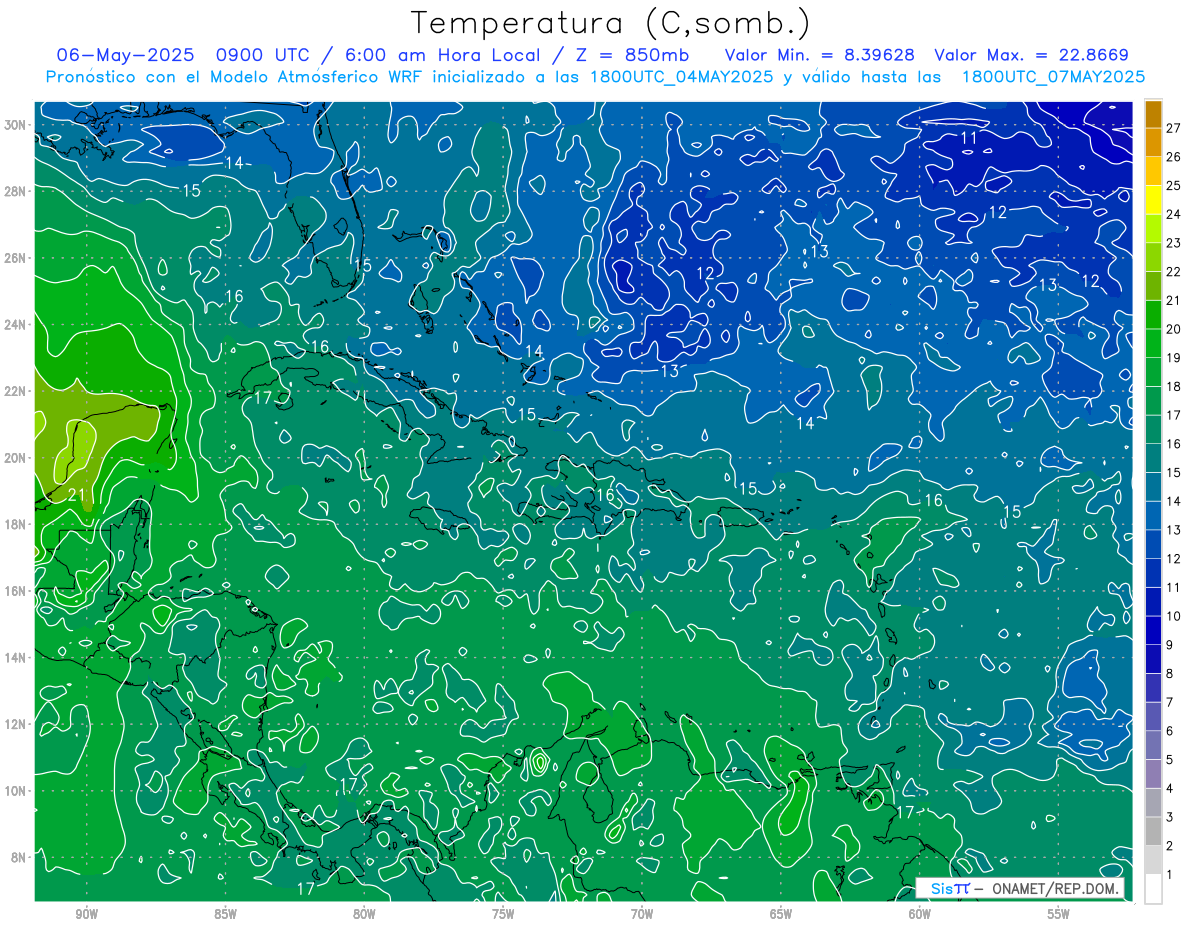Click the "11" contour label on the map

coord(969,138)
